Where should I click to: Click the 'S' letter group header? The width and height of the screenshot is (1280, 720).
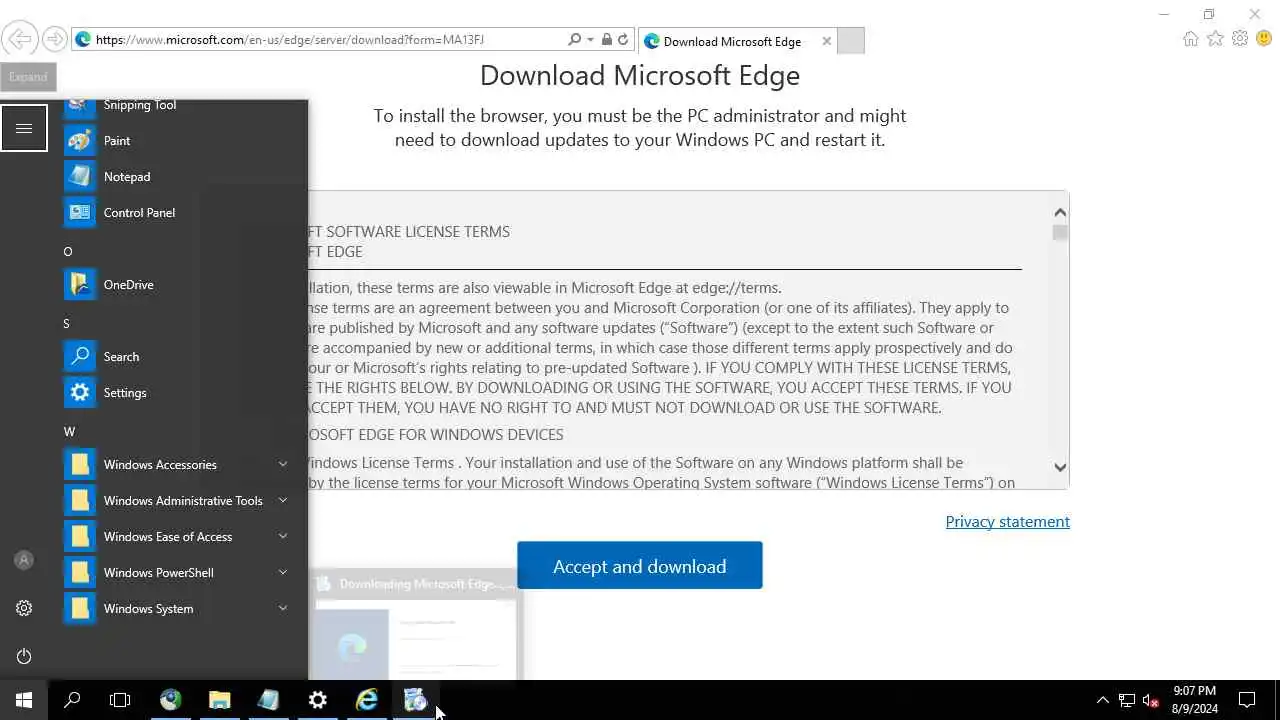(67, 323)
